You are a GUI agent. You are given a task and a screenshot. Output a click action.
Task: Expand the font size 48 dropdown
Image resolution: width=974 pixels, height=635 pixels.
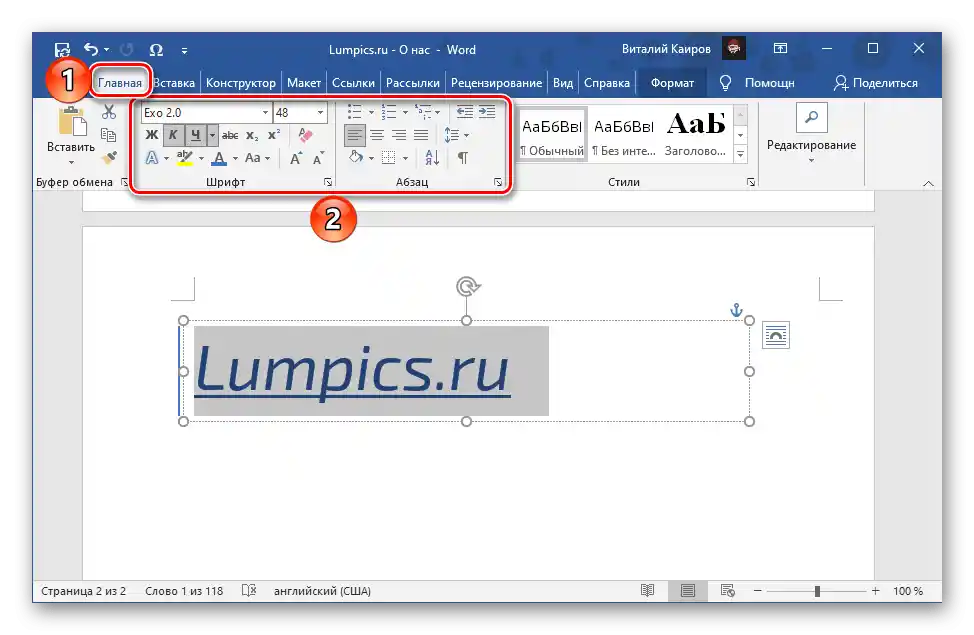point(321,112)
